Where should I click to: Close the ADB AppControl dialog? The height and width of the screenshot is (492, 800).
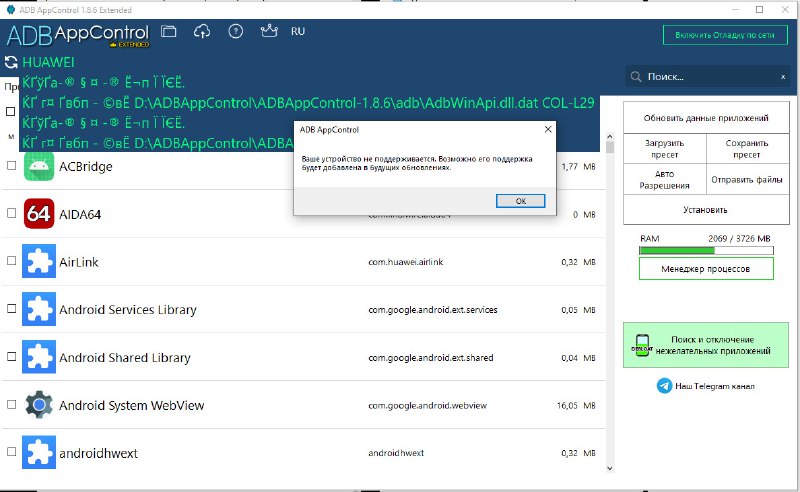(x=548, y=129)
